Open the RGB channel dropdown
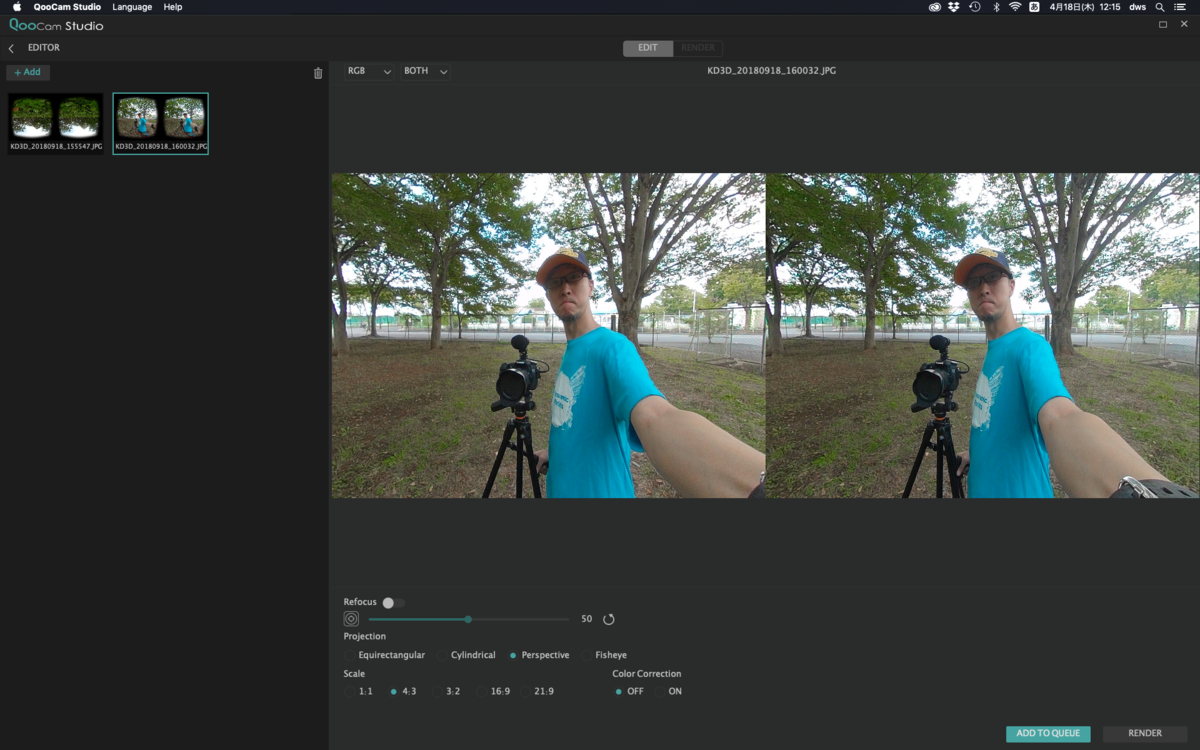The image size is (1200, 750). tap(368, 72)
